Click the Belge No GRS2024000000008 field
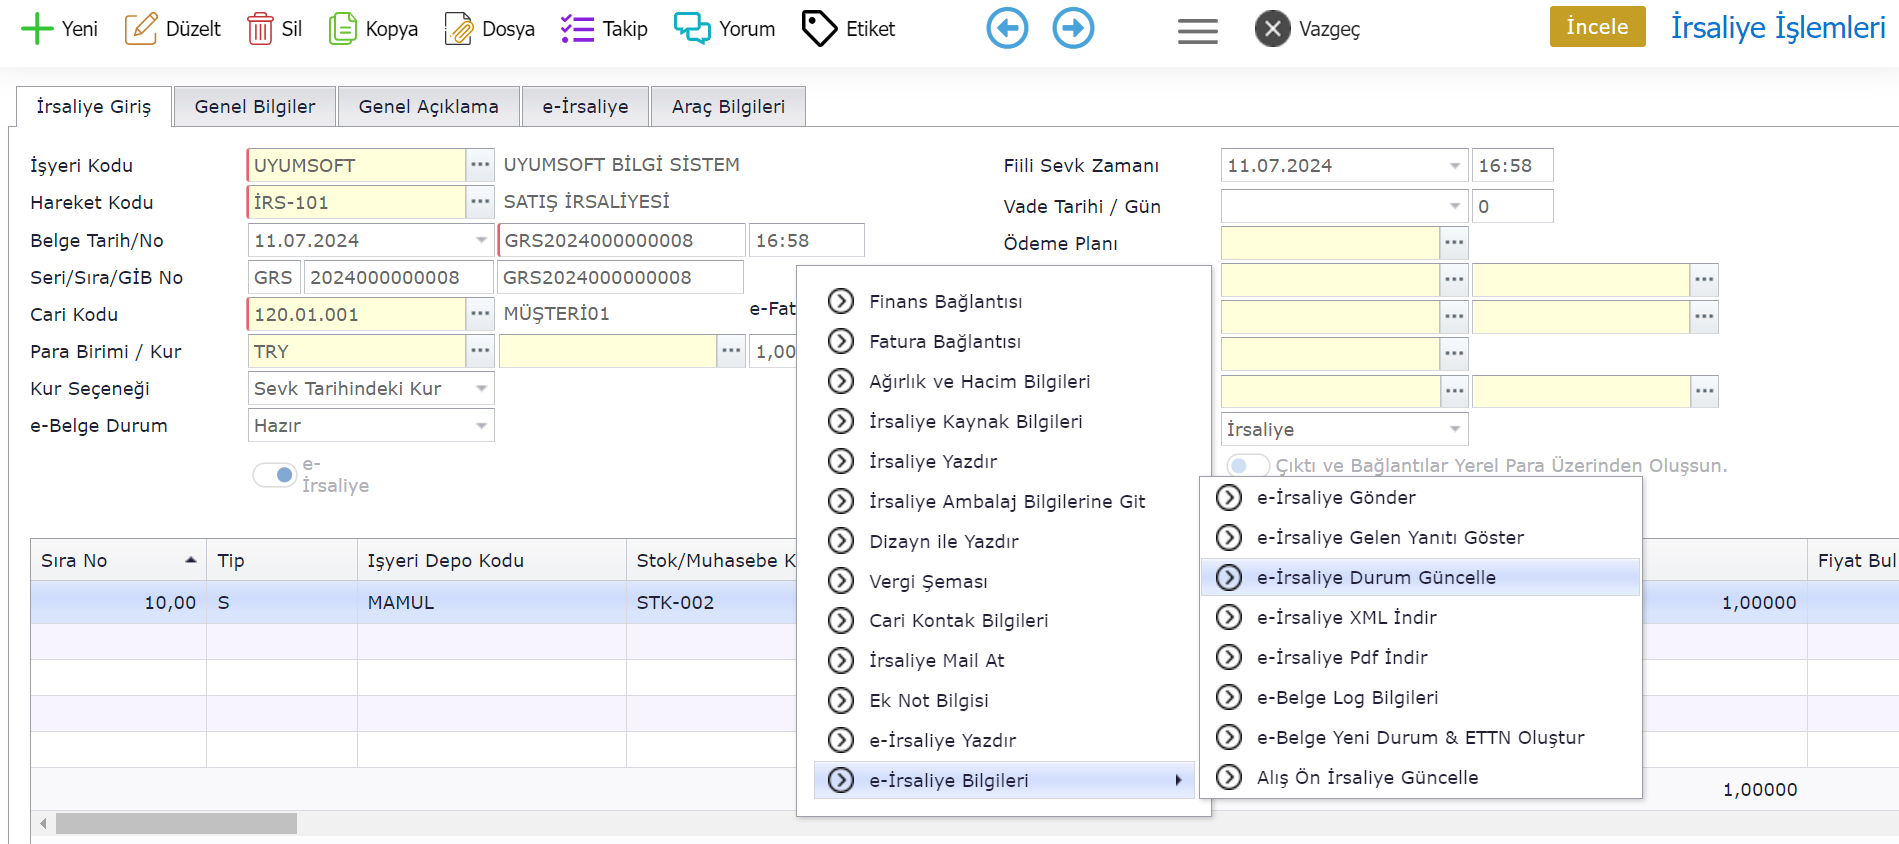This screenshot has height=844, width=1899. 621,240
